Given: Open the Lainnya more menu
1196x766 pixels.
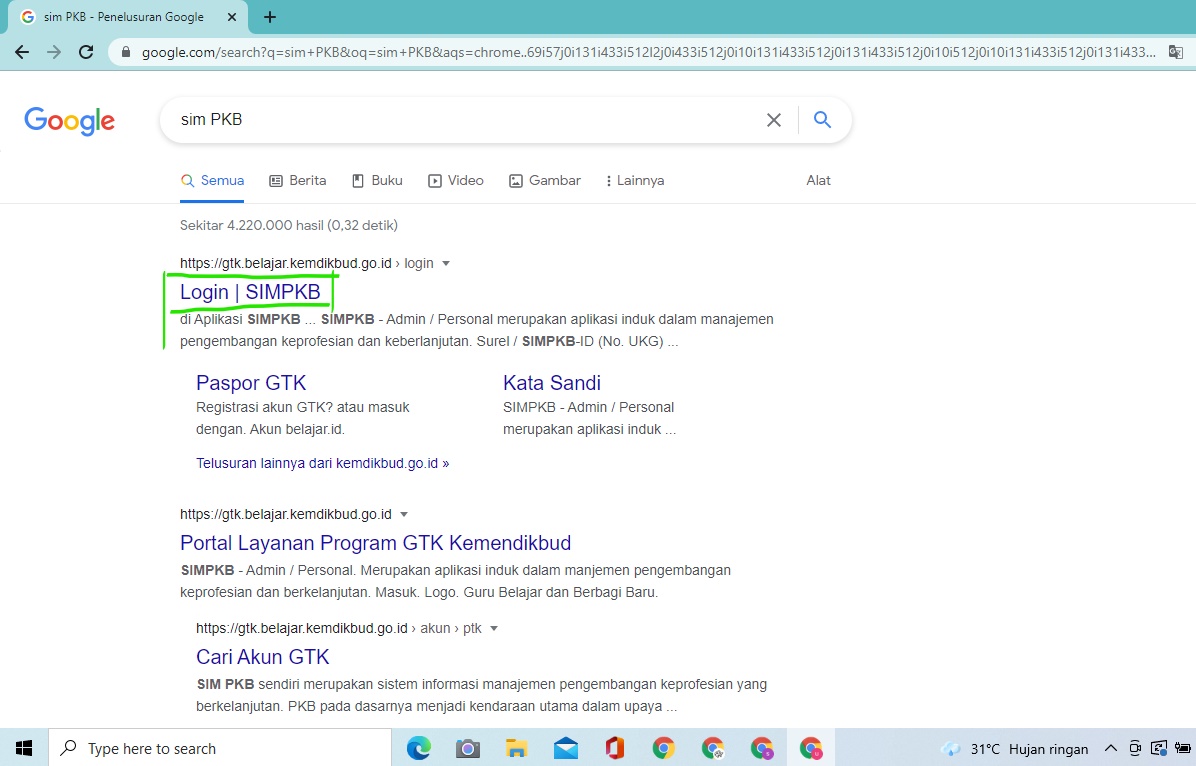Looking at the screenshot, I should coord(635,181).
